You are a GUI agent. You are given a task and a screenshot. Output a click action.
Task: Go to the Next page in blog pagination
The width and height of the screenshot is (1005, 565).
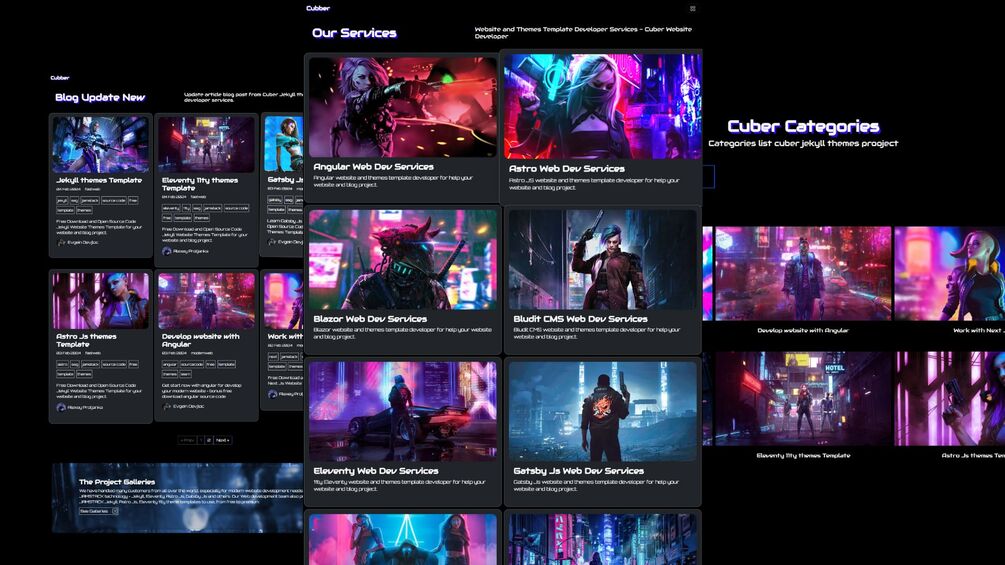pyautogui.click(x=222, y=440)
